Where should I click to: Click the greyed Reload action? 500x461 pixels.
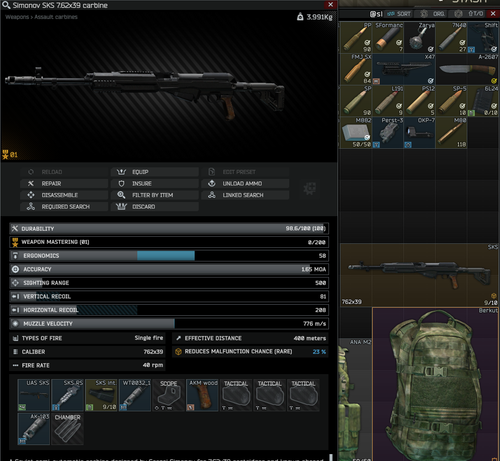64,172
